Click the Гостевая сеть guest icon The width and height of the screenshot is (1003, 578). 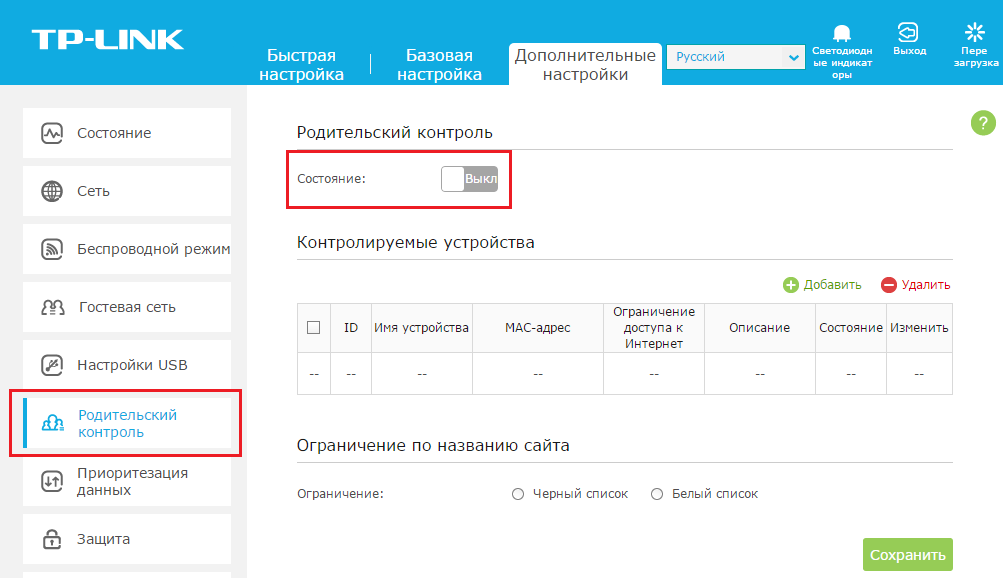[x=52, y=307]
